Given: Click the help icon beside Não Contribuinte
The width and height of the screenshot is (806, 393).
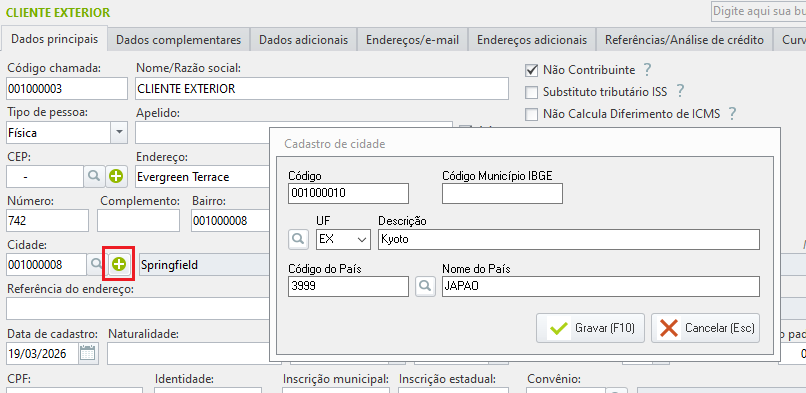Looking at the screenshot, I should [x=647, y=69].
